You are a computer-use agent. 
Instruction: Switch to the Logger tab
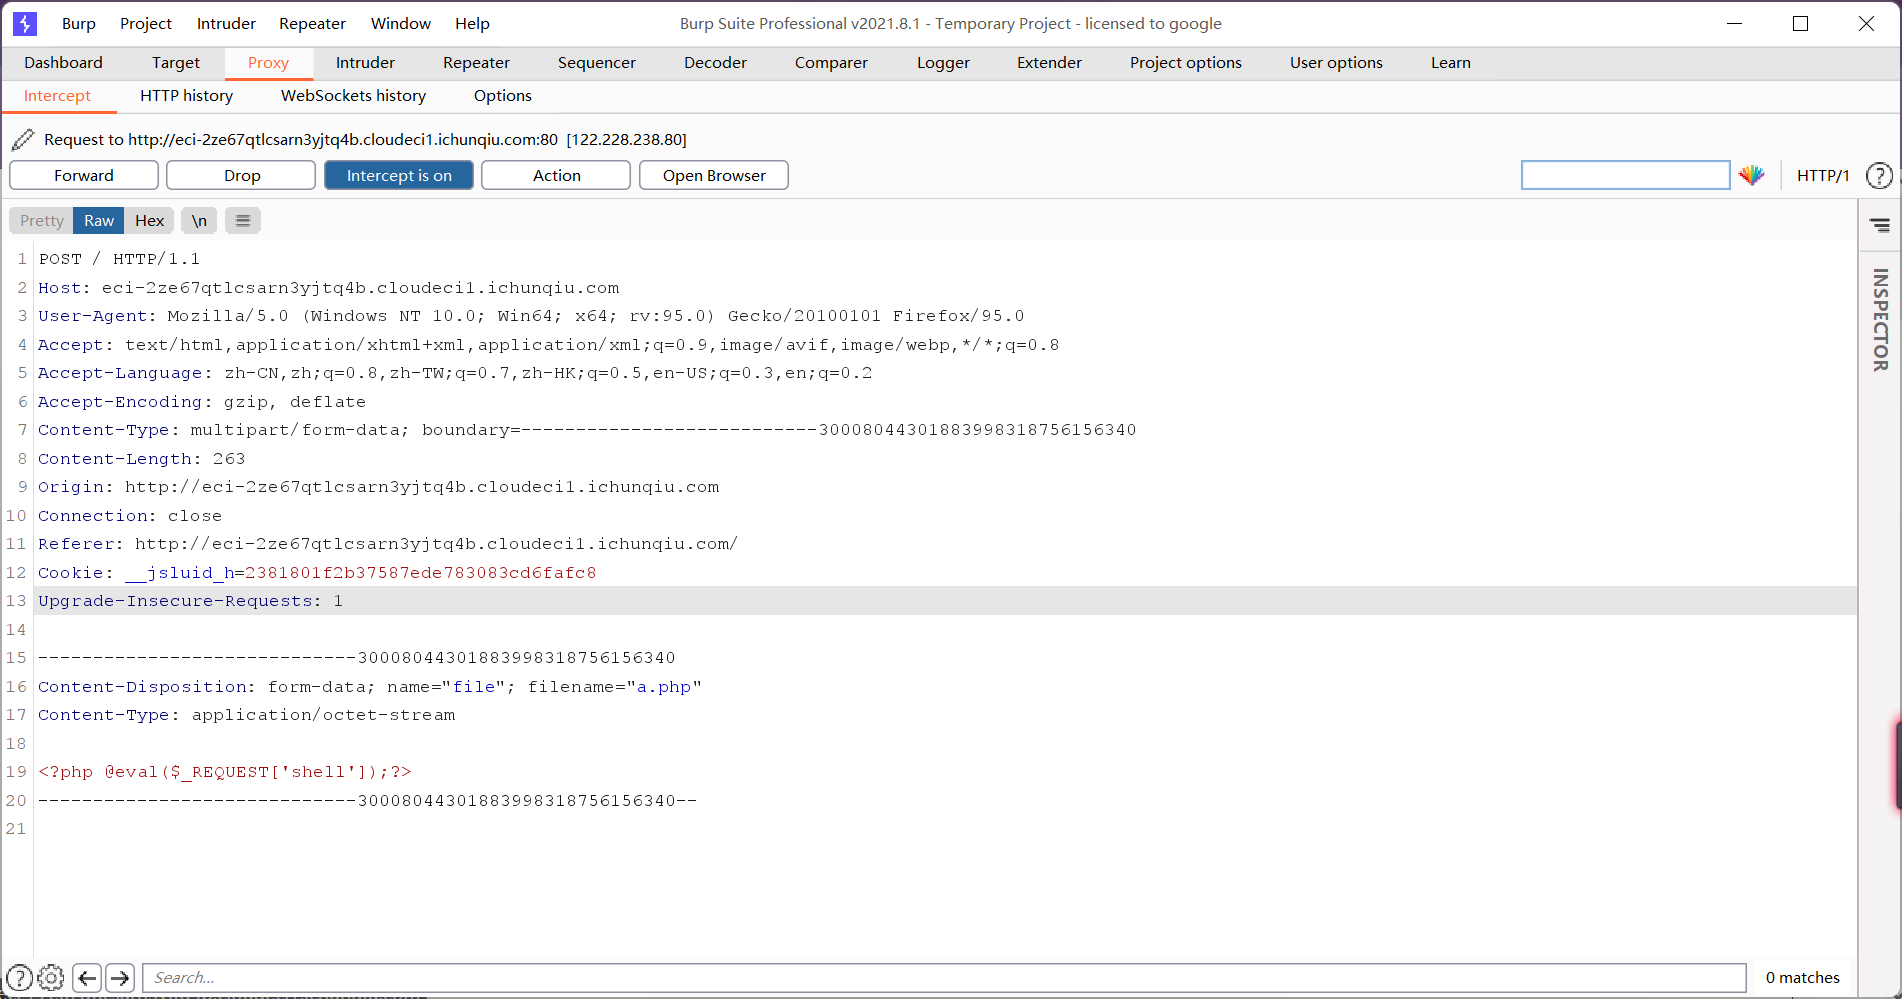tap(943, 62)
